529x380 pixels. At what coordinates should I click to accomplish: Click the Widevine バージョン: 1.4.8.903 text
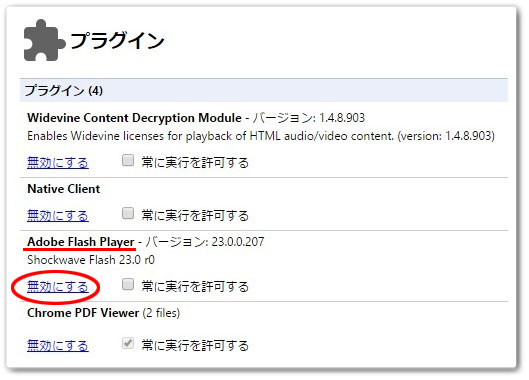click(x=309, y=118)
